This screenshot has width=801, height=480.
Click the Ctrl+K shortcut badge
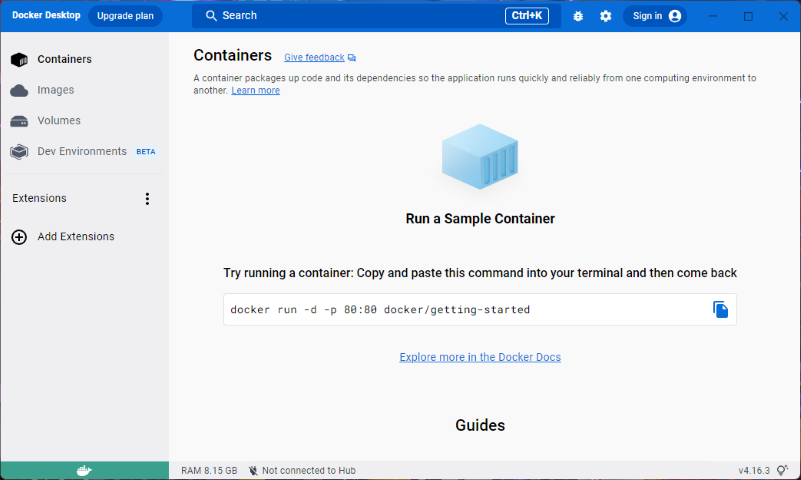[x=527, y=16]
